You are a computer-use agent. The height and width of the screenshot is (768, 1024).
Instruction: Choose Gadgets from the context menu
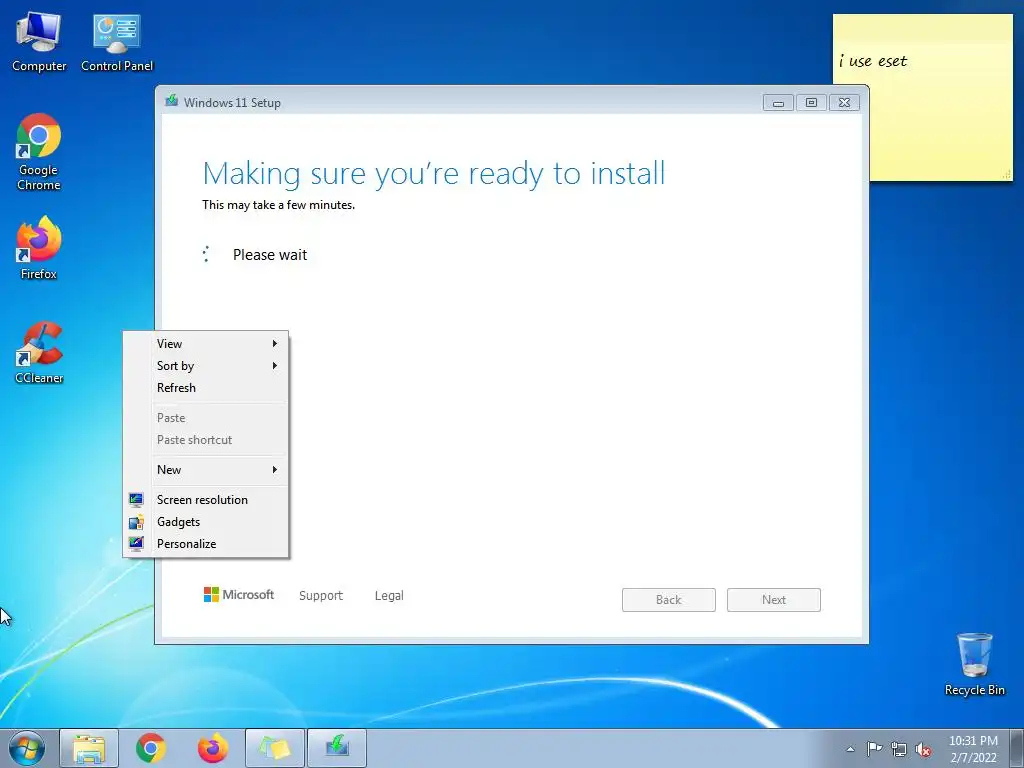pos(206,522)
